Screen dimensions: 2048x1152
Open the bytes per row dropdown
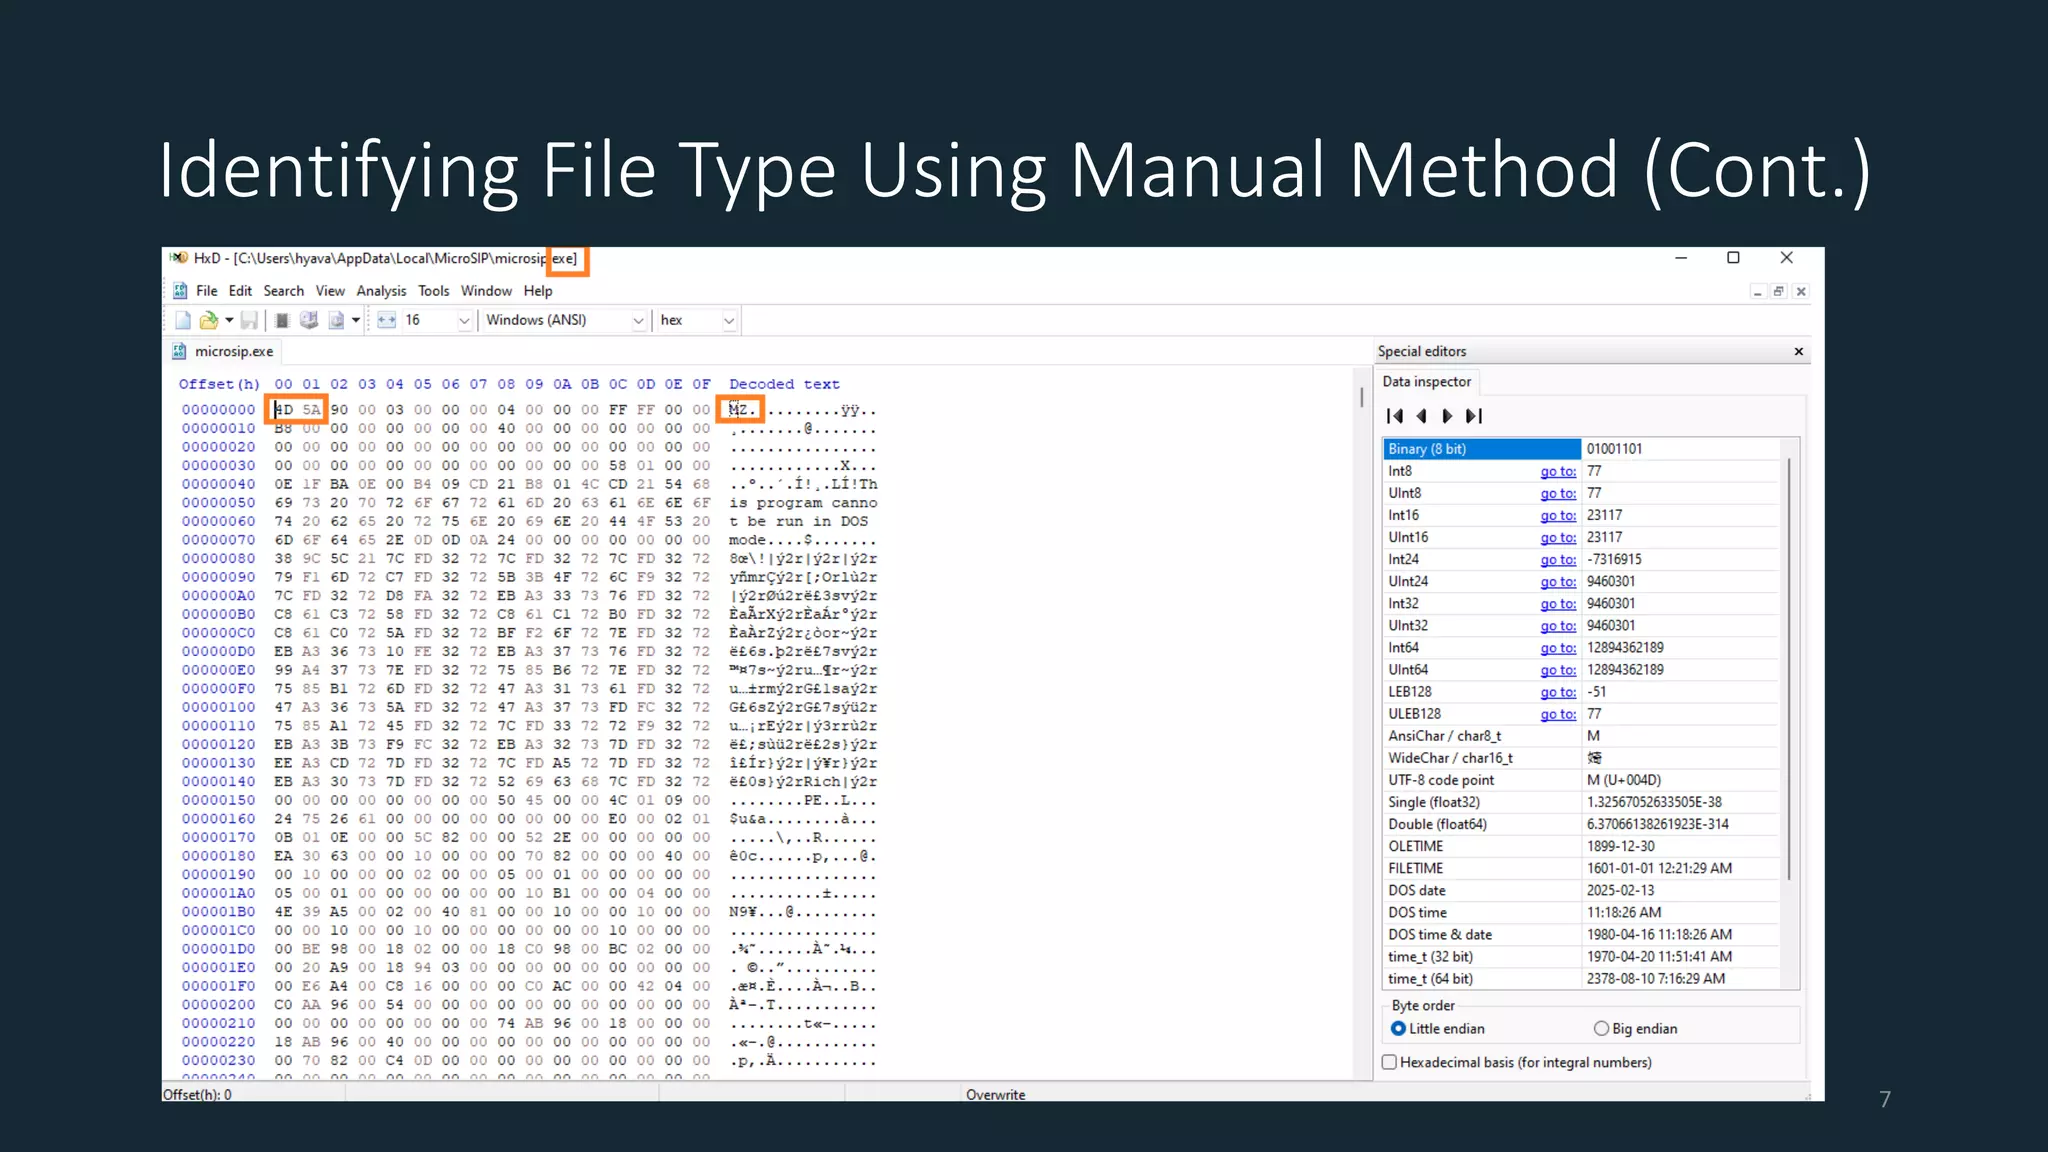pos(464,320)
